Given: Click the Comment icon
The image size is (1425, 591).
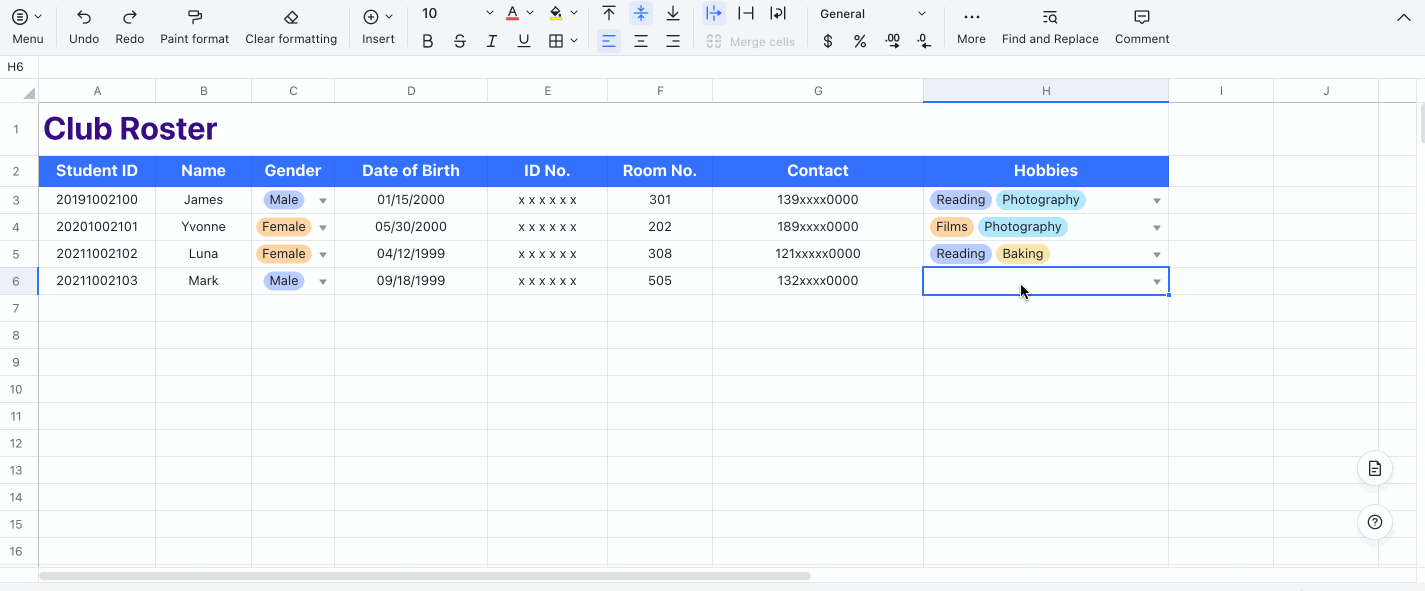Looking at the screenshot, I should click(1141, 24).
